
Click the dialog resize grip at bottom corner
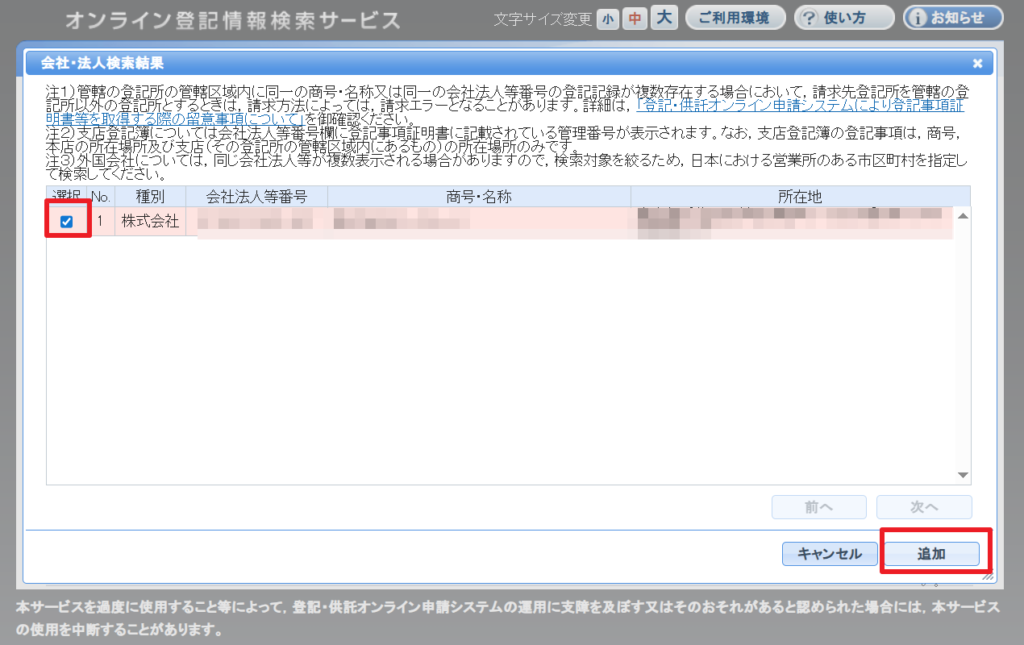point(988,576)
